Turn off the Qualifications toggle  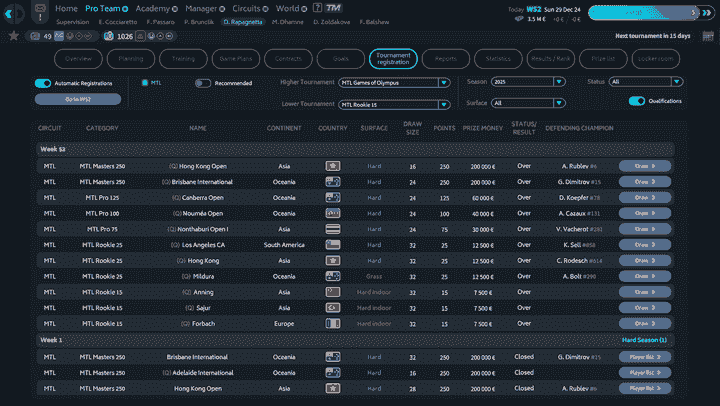pos(637,101)
